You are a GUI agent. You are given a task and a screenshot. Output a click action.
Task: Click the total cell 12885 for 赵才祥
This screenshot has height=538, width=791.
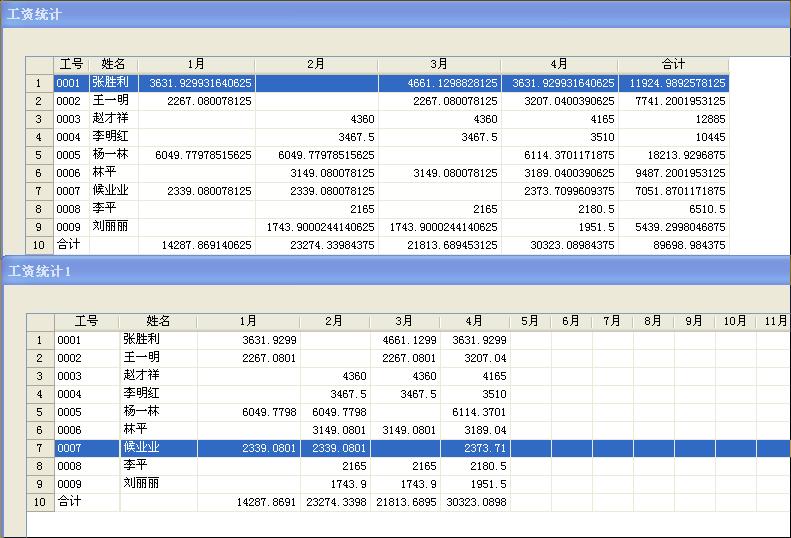pyautogui.click(x=673, y=119)
